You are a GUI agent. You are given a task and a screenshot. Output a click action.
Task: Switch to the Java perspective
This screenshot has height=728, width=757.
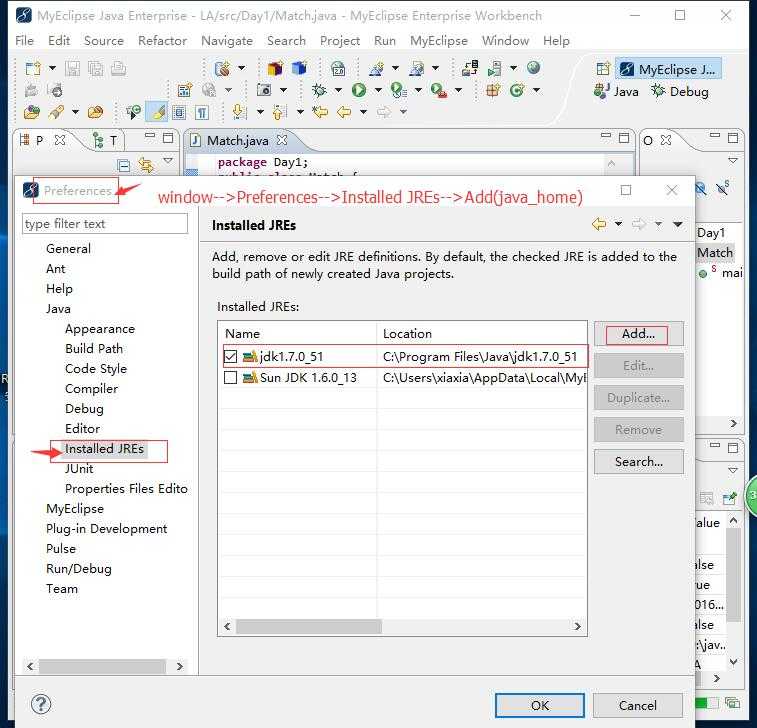pyautogui.click(x=616, y=91)
